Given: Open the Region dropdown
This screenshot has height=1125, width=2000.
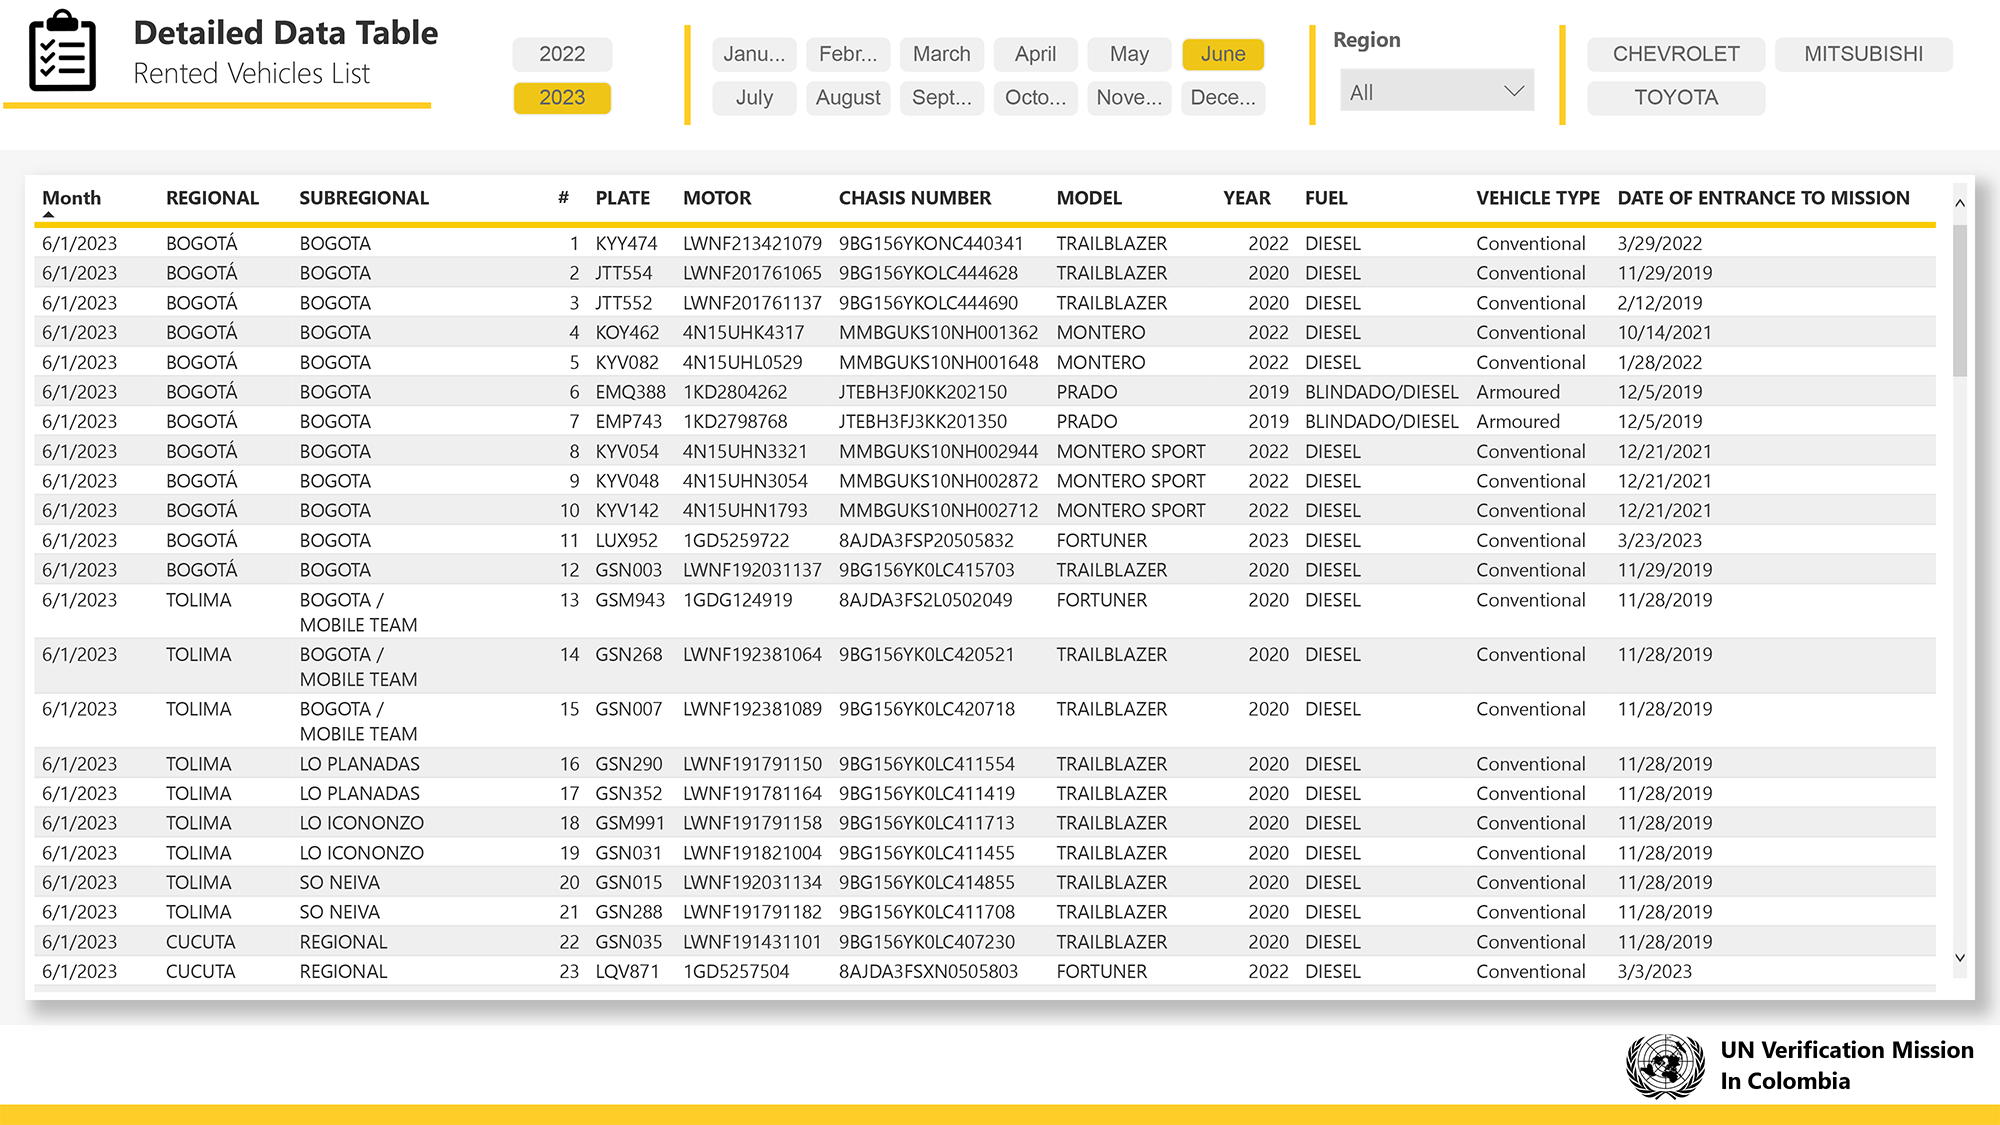Looking at the screenshot, I should pos(1436,92).
